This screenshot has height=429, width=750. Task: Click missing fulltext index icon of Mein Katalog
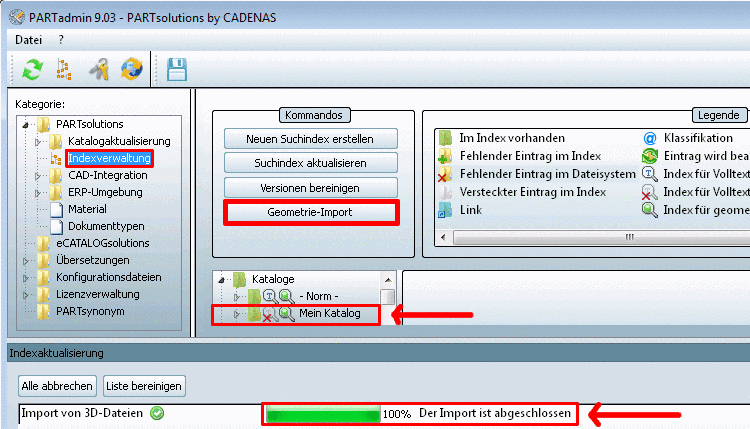point(270,314)
